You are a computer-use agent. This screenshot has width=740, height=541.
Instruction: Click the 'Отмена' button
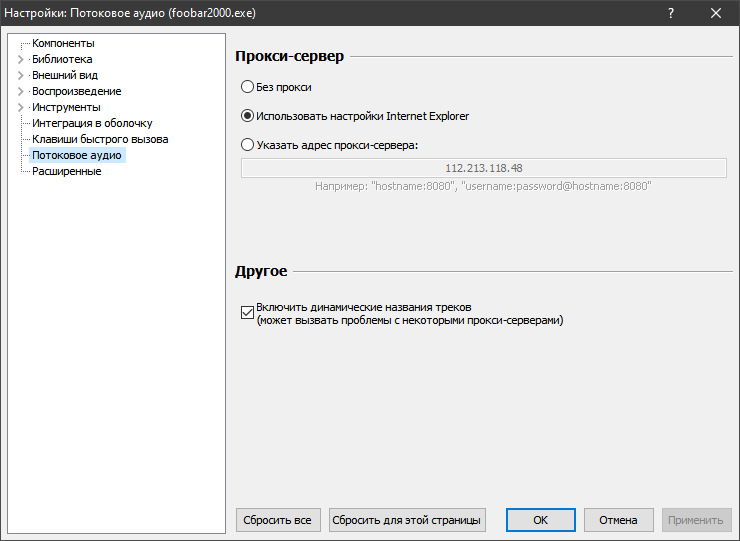tap(618, 520)
